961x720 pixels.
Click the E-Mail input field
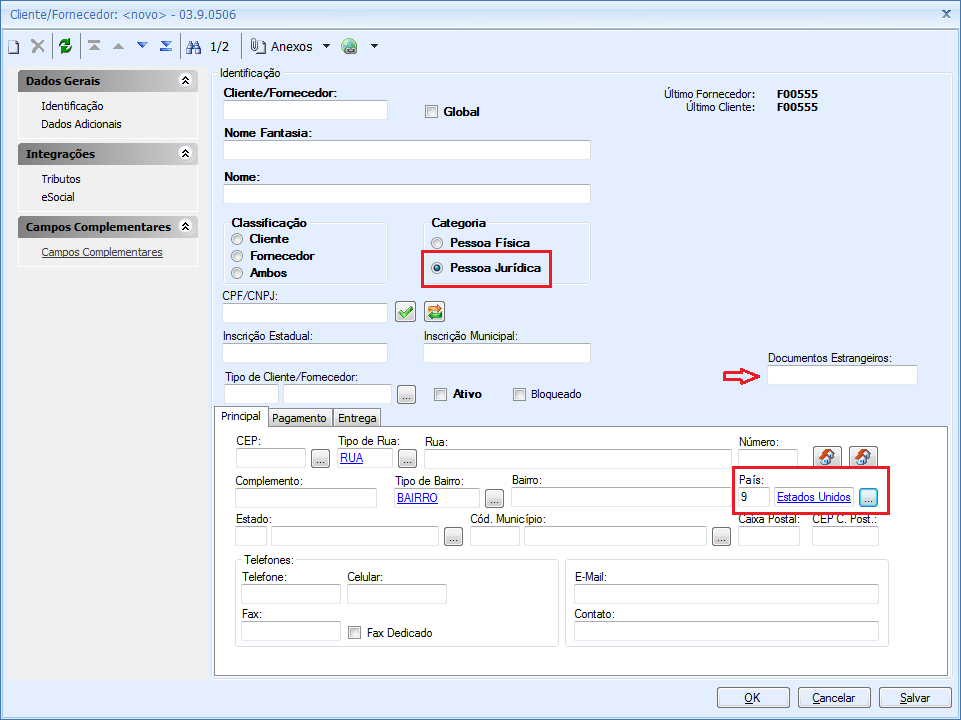coord(726,594)
